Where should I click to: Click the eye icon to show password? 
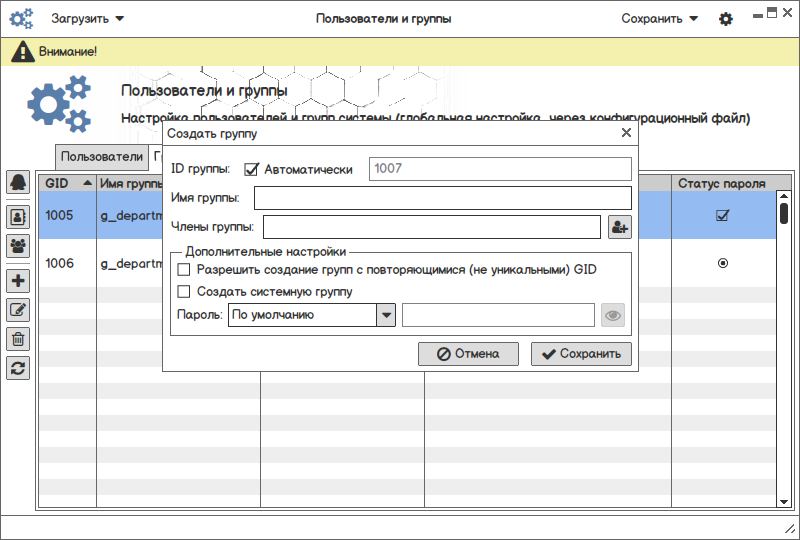(613, 316)
